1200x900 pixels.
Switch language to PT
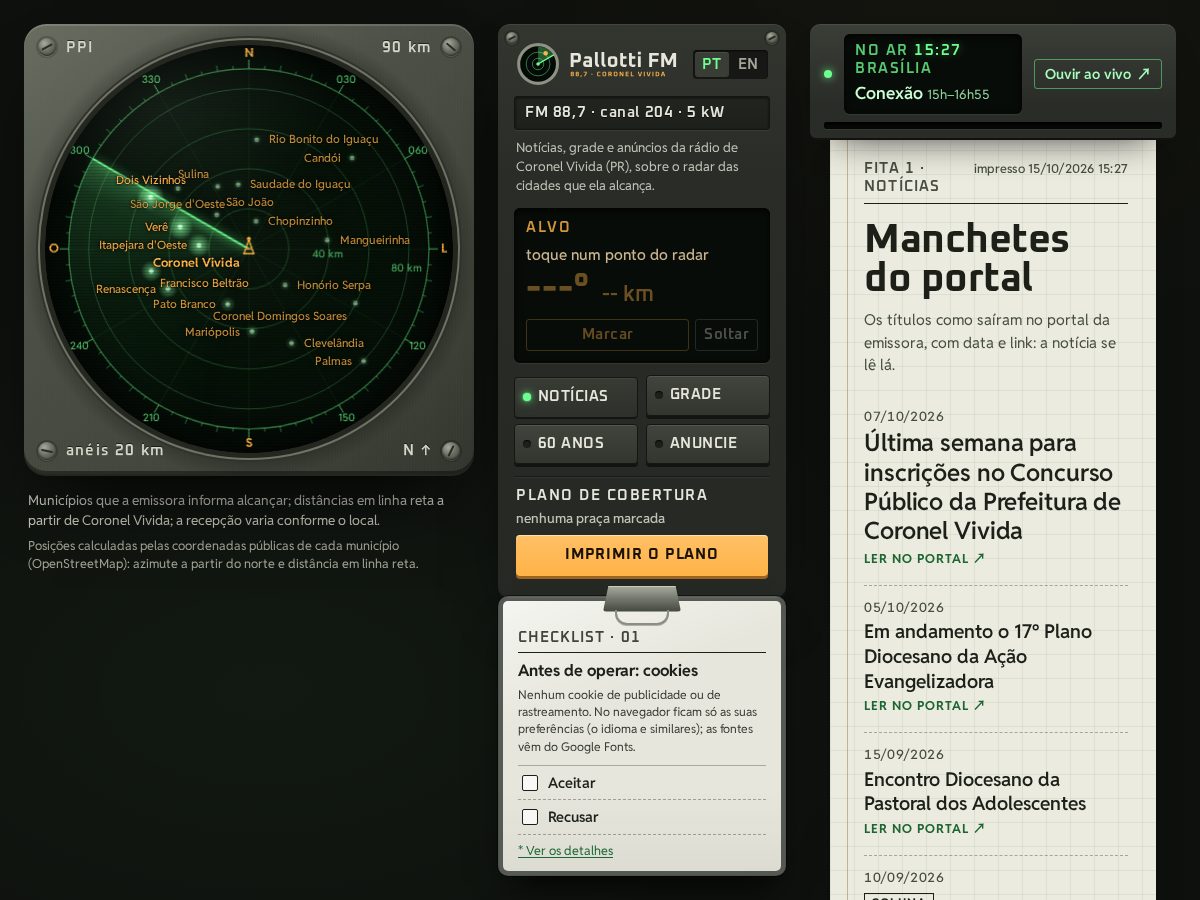pos(711,64)
